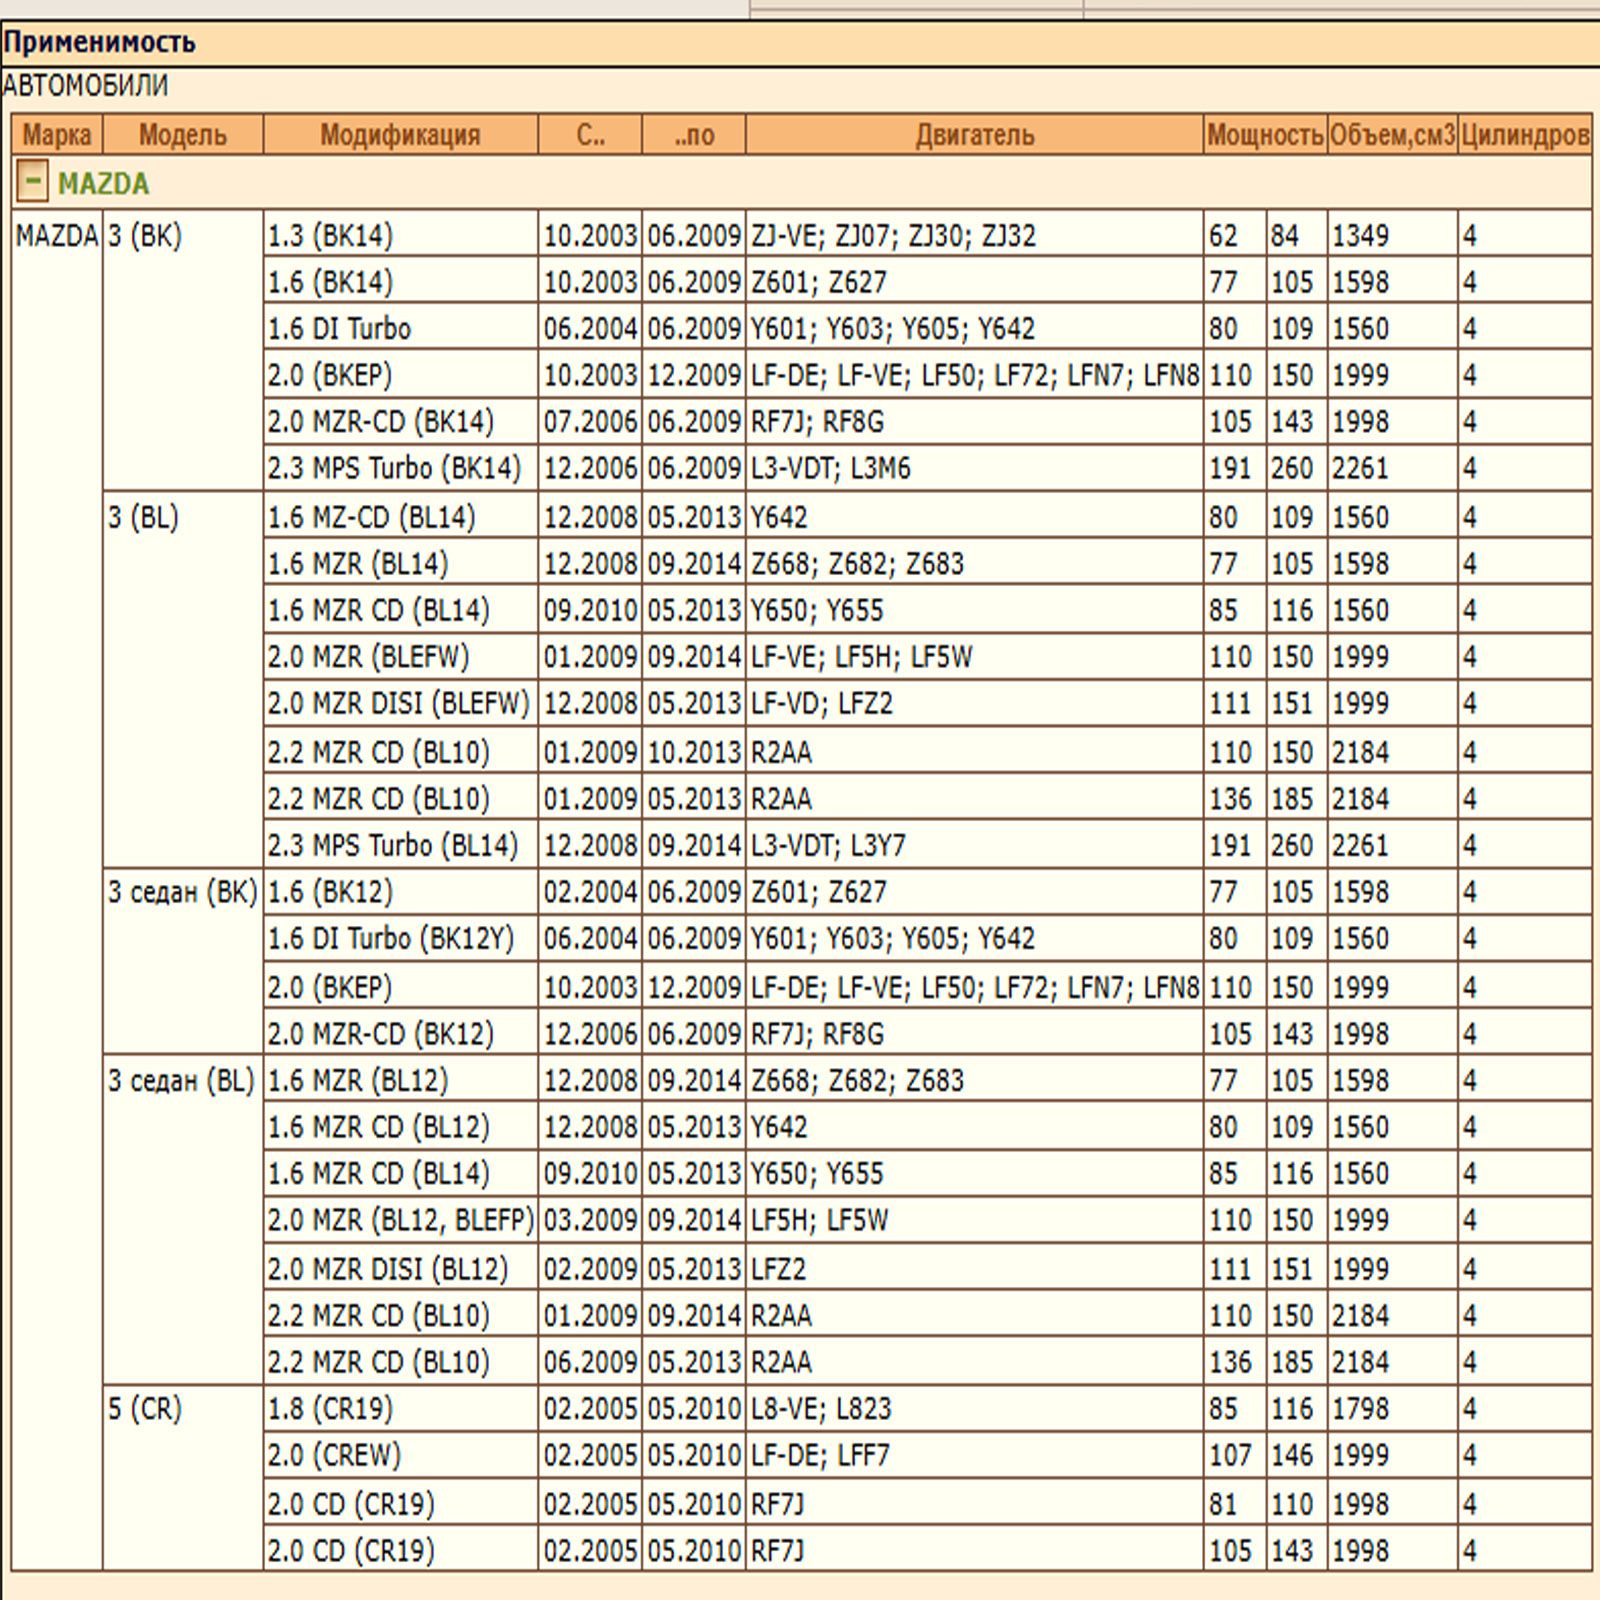
Task: Sort by the Марка column header
Action: (57, 135)
